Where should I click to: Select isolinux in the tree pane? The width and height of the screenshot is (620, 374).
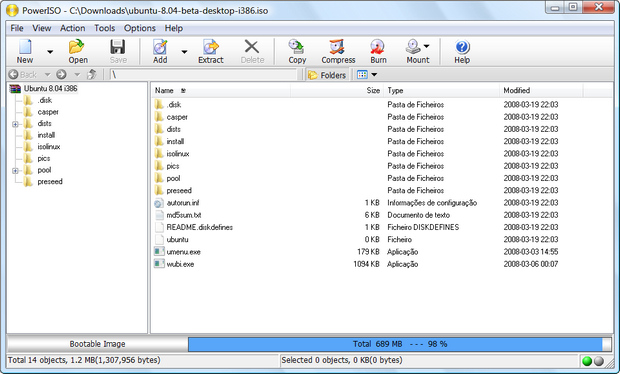49,147
